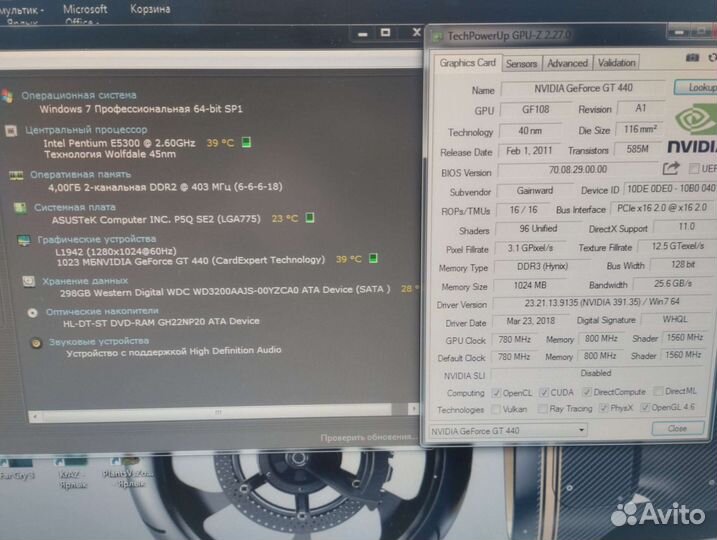Click ASUSTeK Computer INC. P5Q SE2 text
The width and height of the screenshot is (717, 540).
click(x=156, y=219)
